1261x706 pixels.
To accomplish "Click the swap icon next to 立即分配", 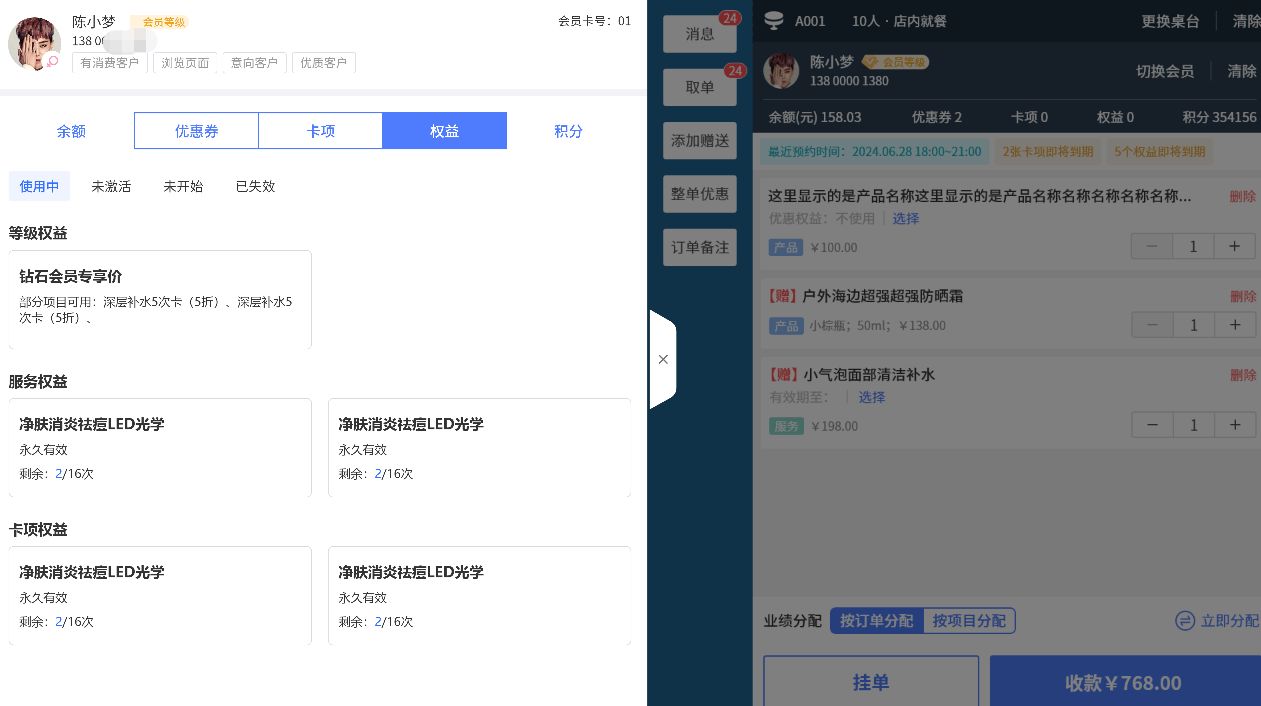I will click(x=1185, y=621).
